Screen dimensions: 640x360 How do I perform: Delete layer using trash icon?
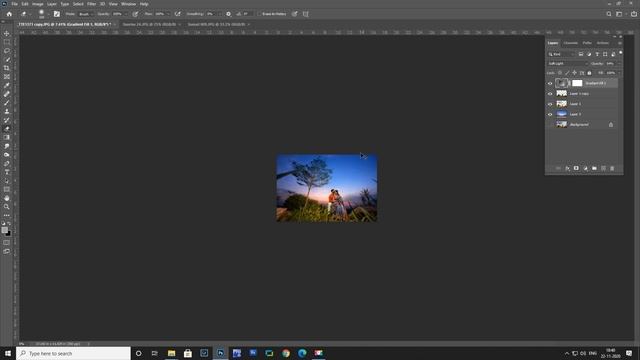(612, 168)
